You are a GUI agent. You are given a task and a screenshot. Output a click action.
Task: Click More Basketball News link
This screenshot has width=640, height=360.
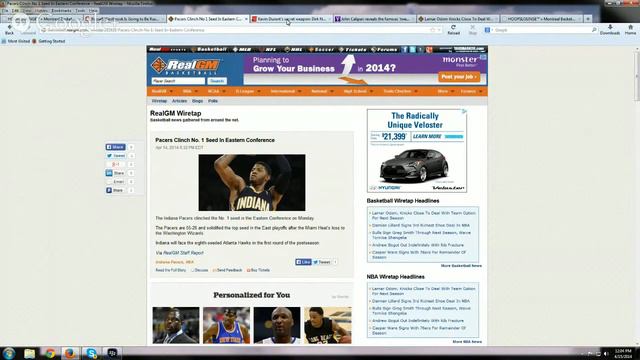461,266
